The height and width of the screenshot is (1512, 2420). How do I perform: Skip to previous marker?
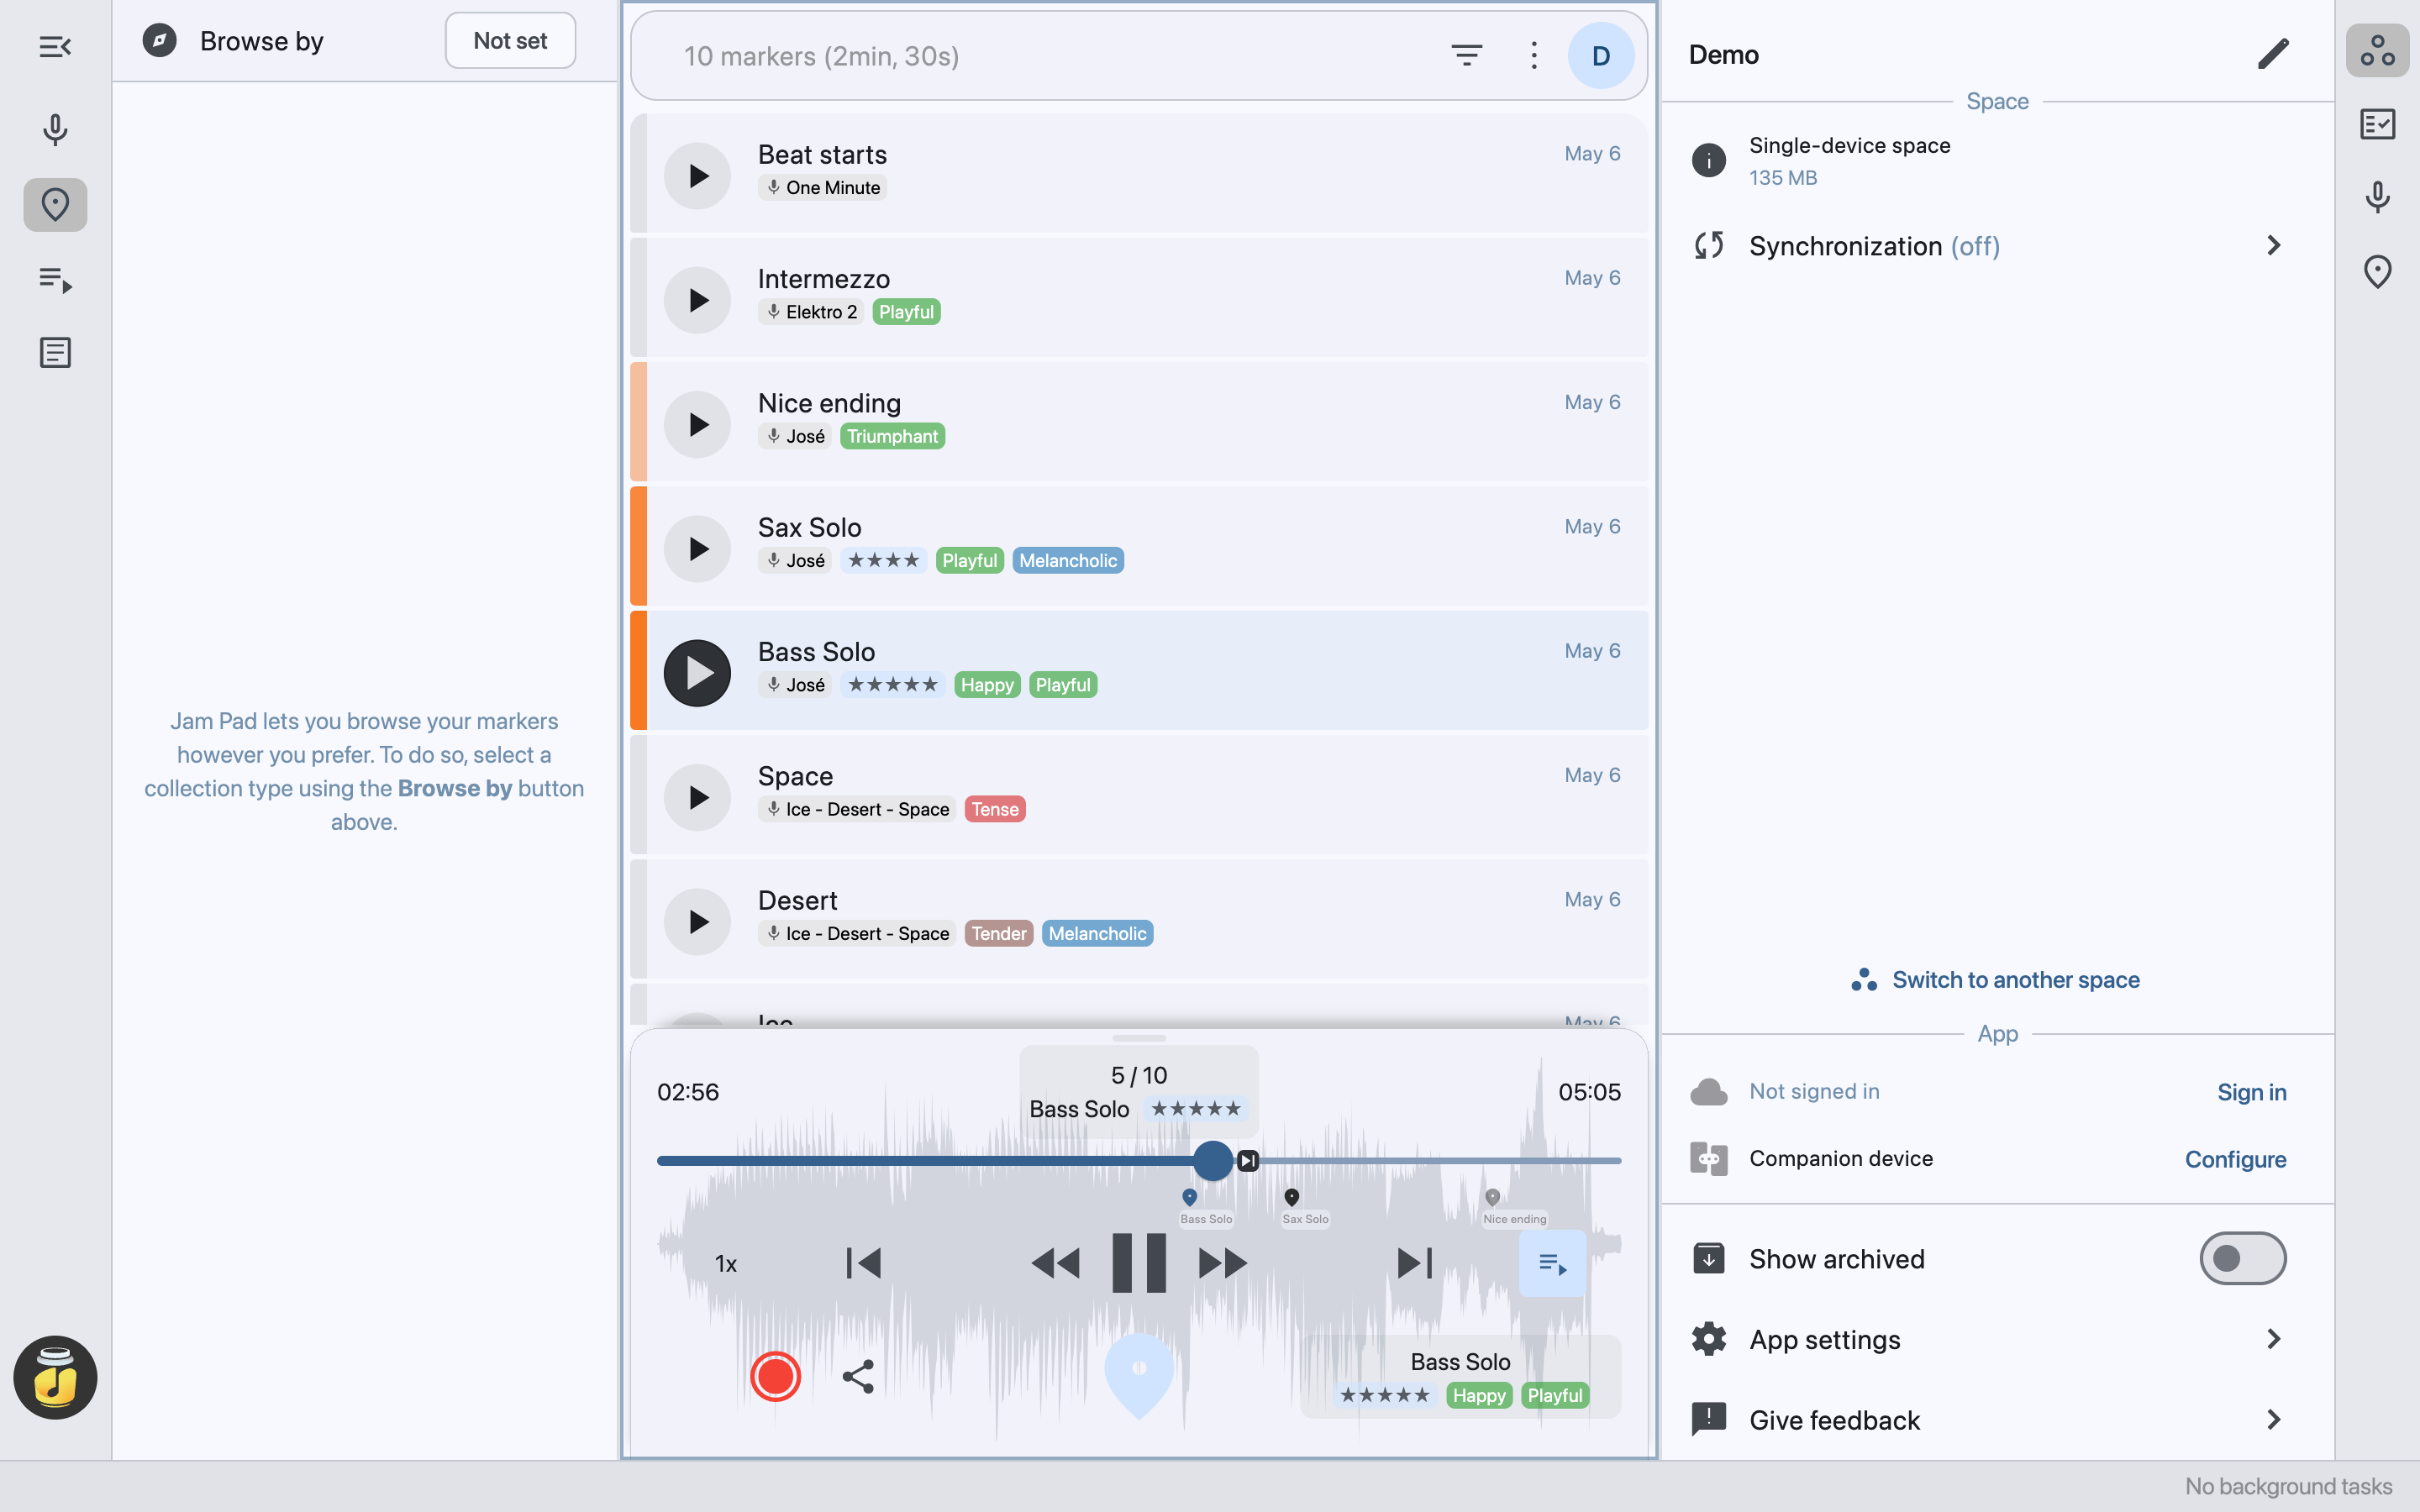[862, 1263]
